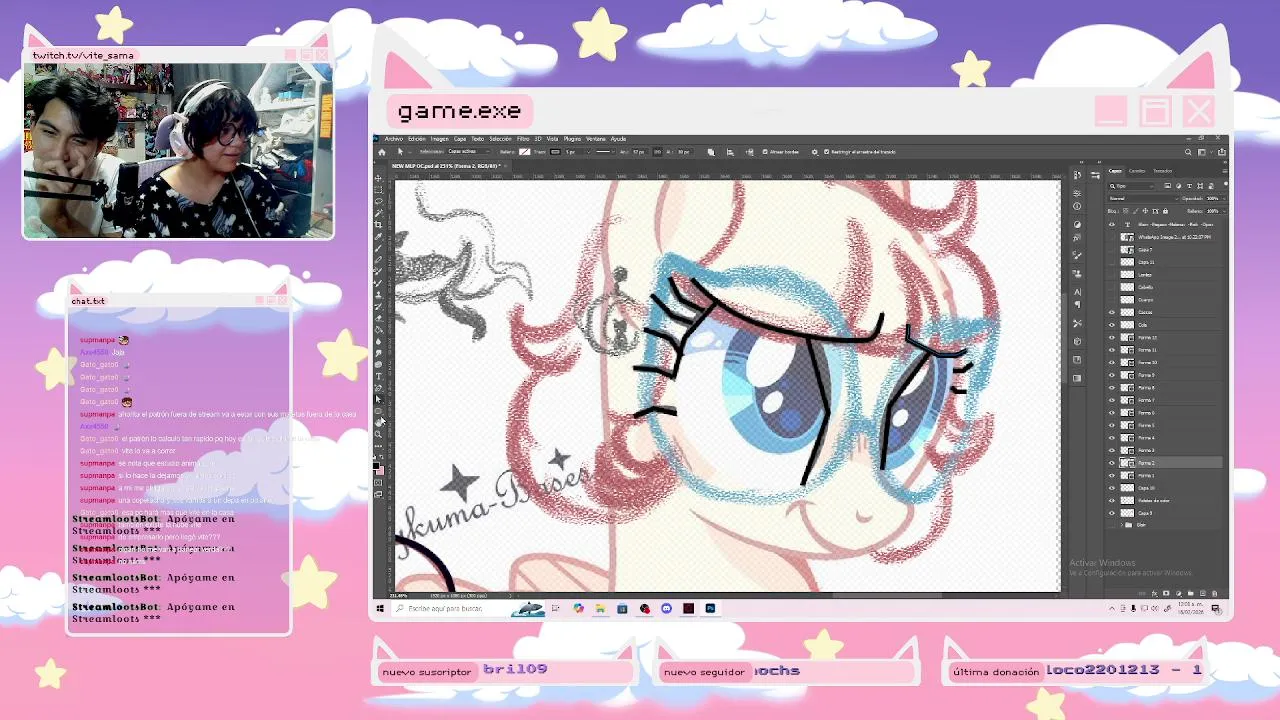The height and width of the screenshot is (720, 1280).
Task: Click the Discord icon in Windows taskbar
Action: click(666, 608)
